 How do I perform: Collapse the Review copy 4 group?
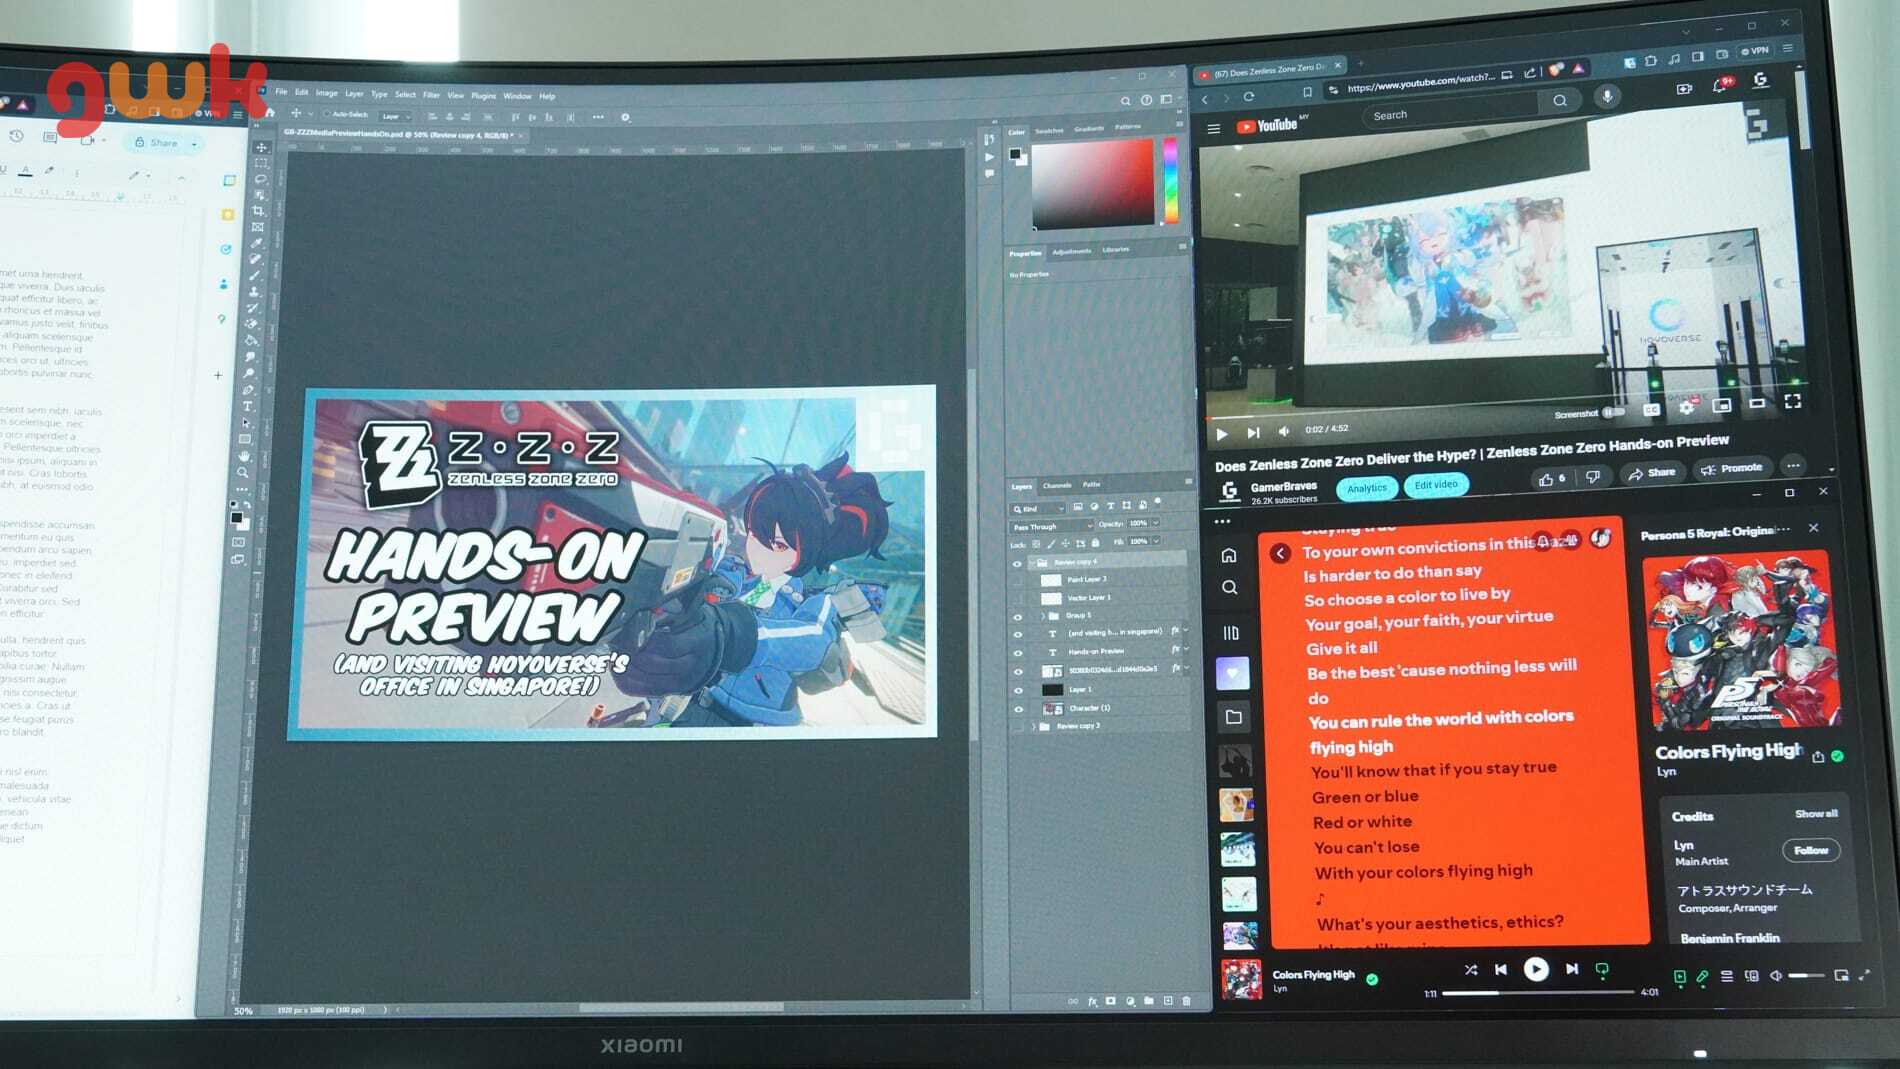pyautogui.click(x=1031, y=563)
